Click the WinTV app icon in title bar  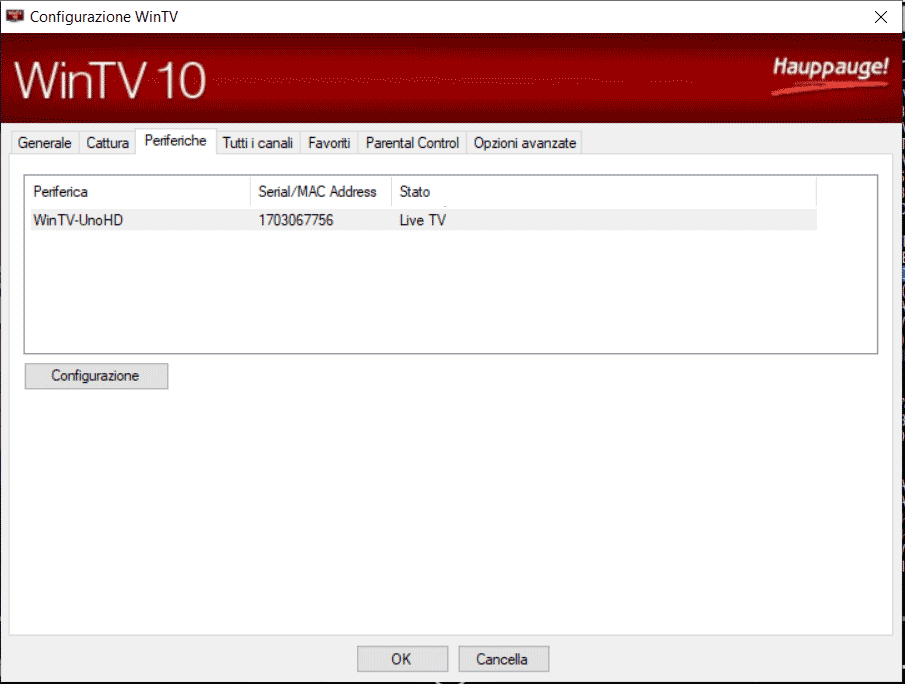point(14,16)
